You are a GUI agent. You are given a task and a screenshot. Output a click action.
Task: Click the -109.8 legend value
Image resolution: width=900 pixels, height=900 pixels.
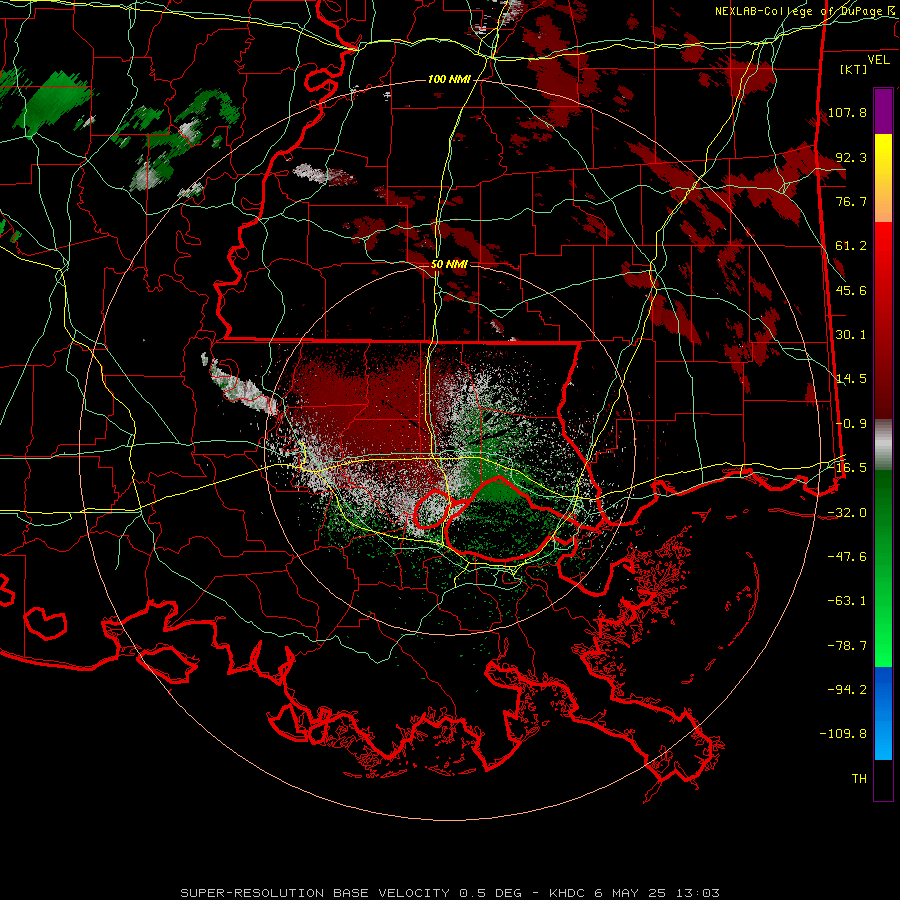click(843, 734)
